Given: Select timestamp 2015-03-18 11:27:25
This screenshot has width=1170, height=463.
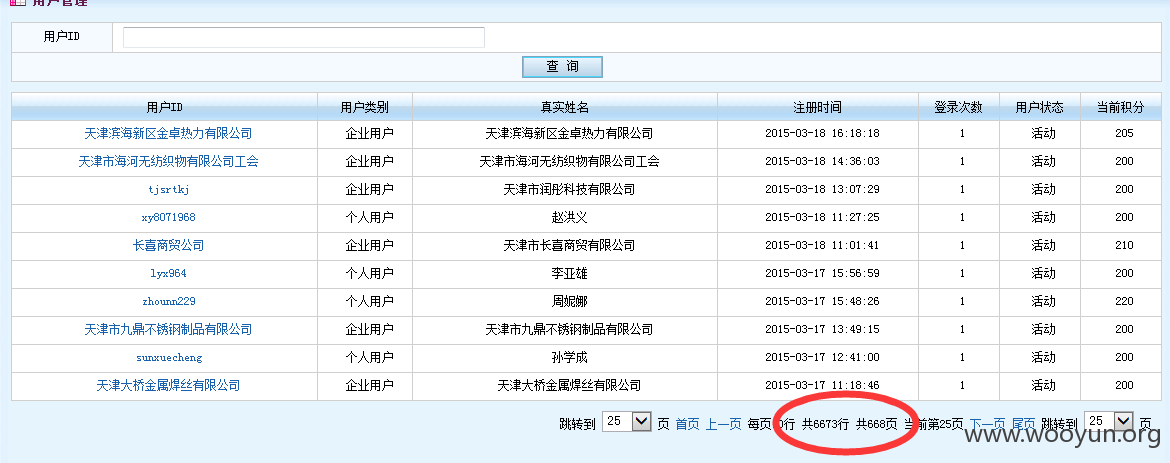Looking at the screenshot, I should (x=822, y=217).
